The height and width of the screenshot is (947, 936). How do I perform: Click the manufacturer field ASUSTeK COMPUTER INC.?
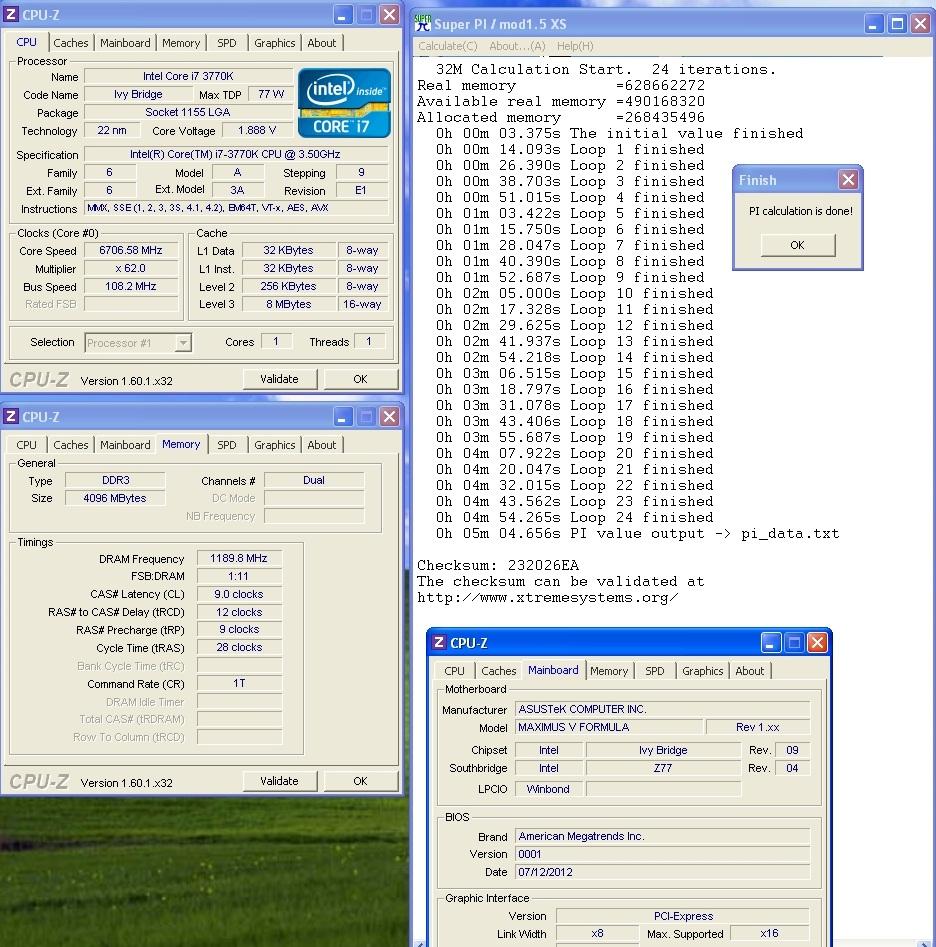[x=662, y=709]
